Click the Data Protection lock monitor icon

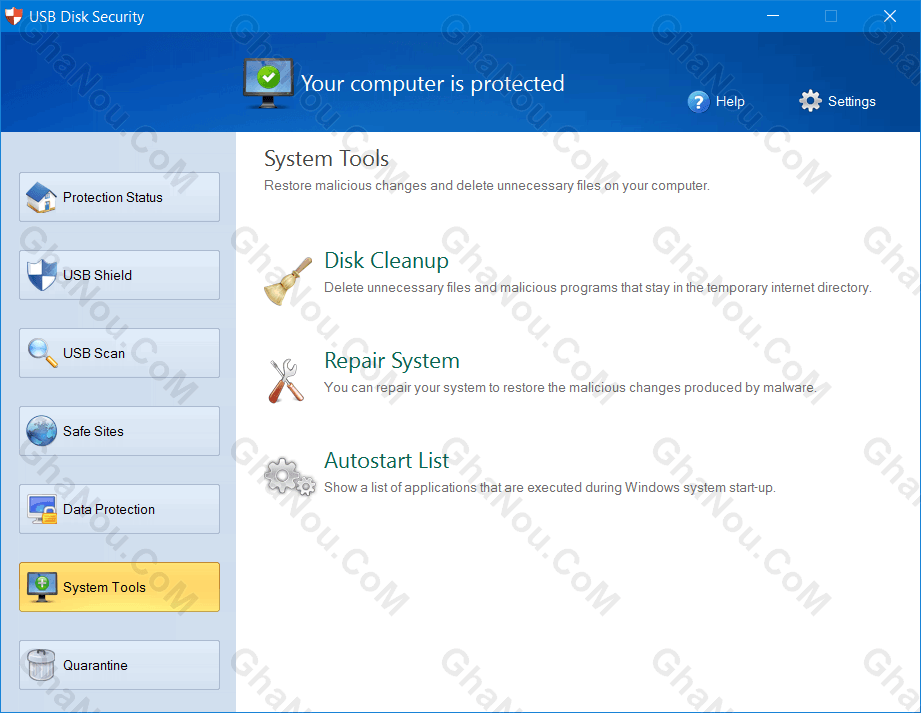coord(42,509)
